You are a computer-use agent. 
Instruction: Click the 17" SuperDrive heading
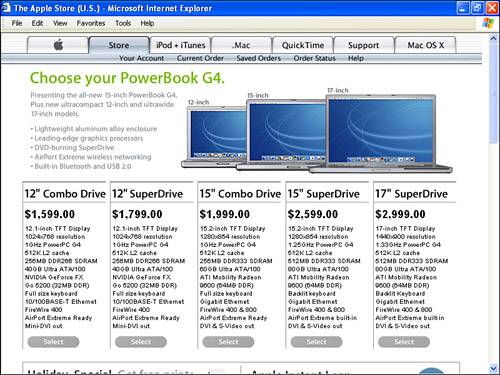click(x=411, y=194)
